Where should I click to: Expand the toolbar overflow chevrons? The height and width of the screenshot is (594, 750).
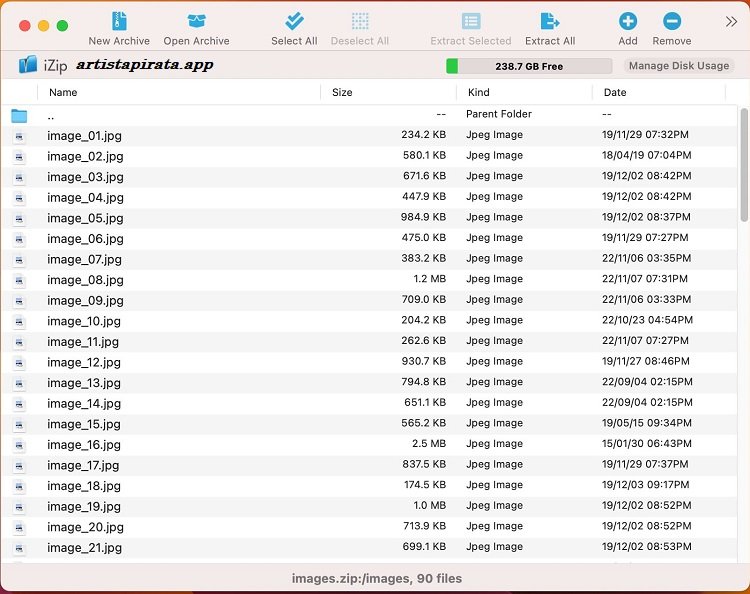[x=731, y=22]
